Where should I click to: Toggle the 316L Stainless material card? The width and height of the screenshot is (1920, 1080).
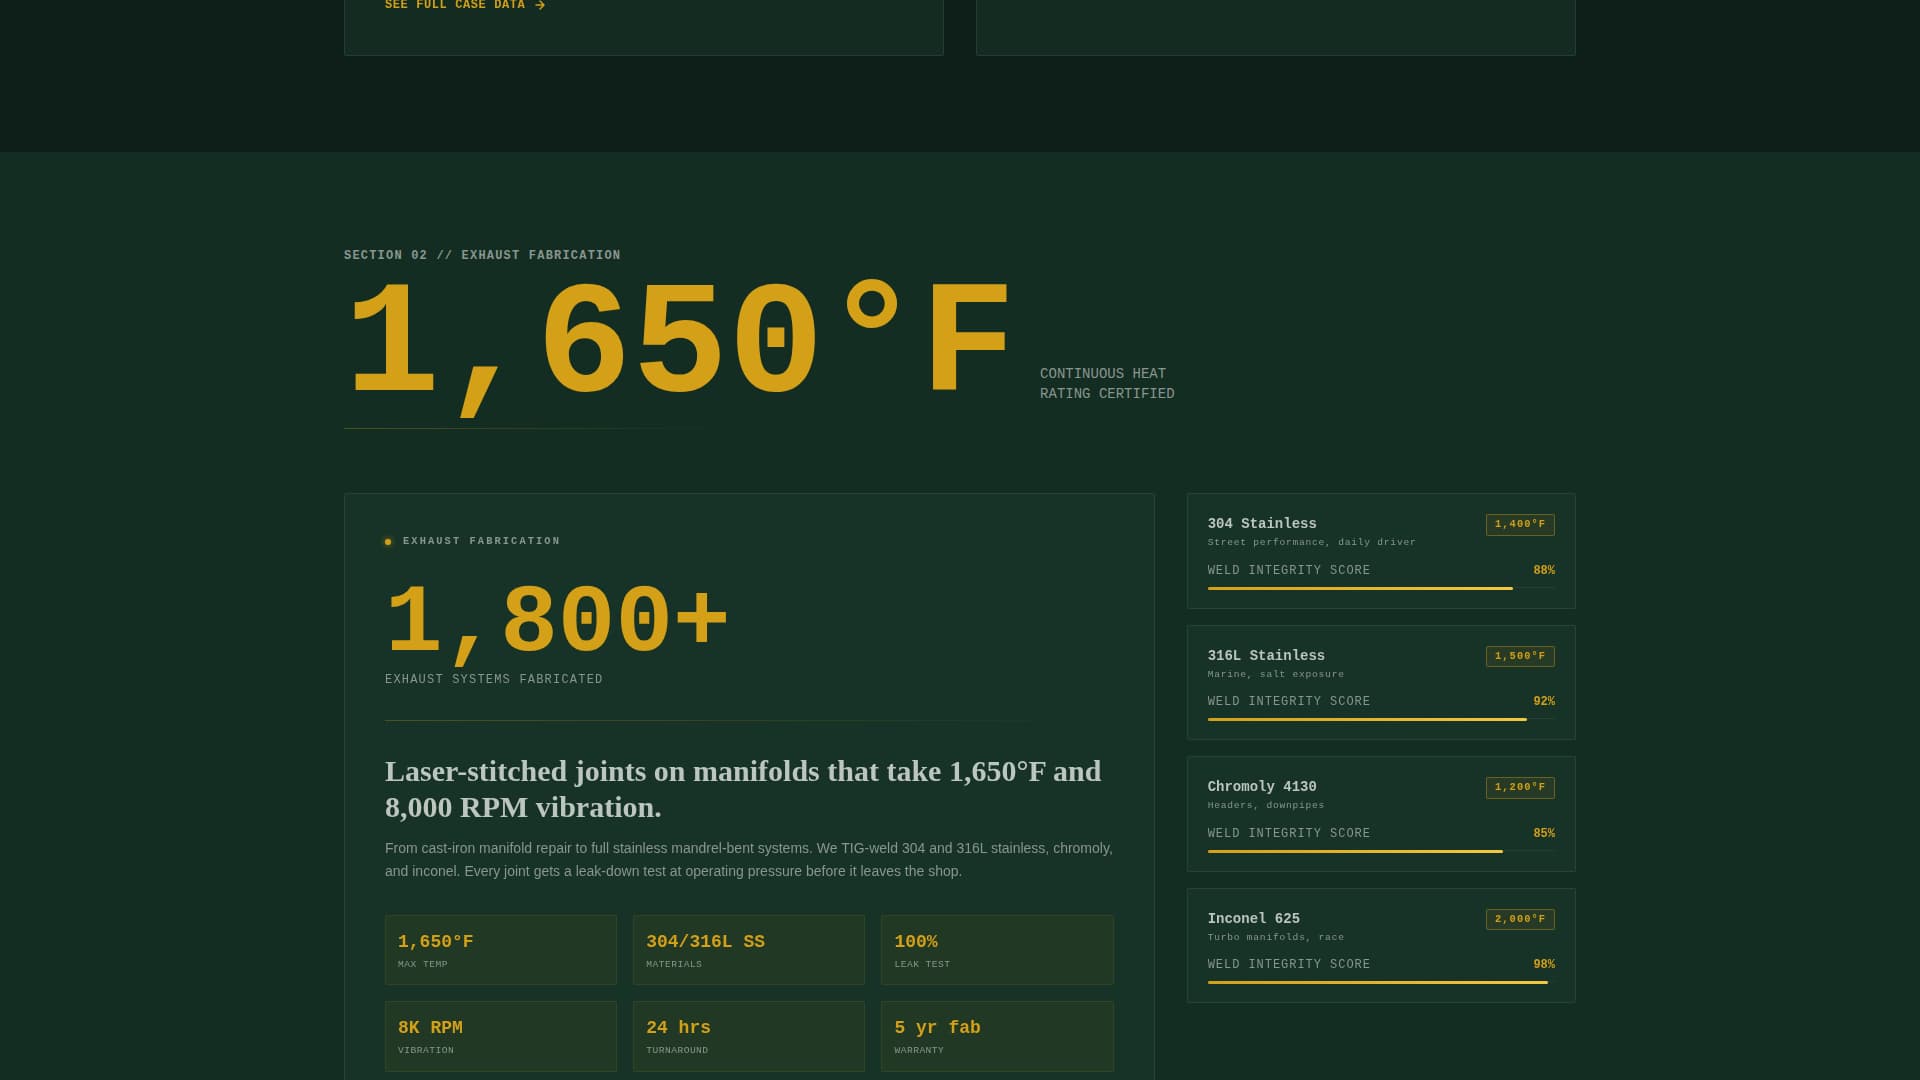pos(1380,682)
